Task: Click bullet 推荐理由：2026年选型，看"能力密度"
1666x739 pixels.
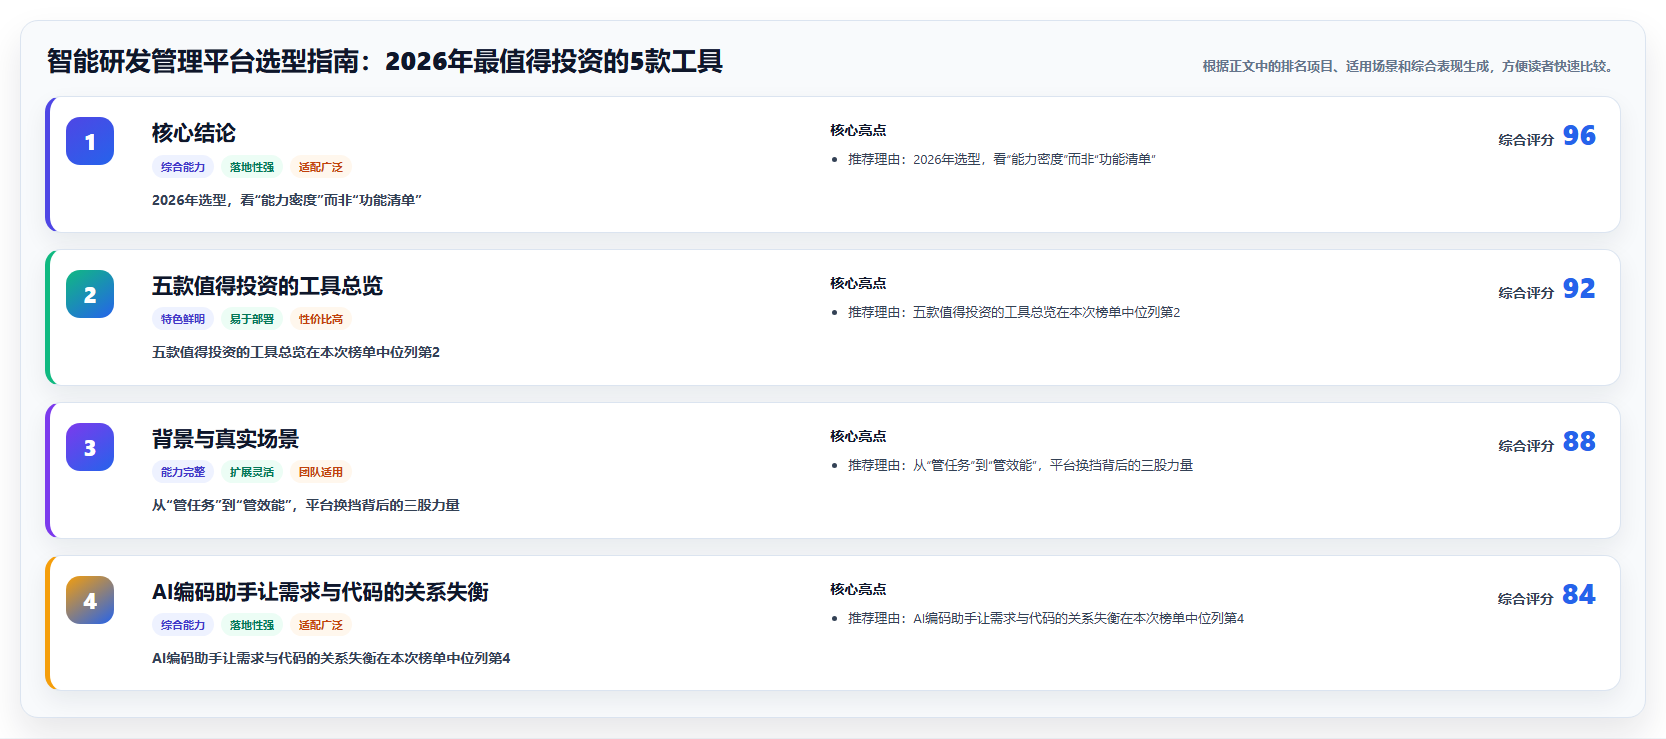Action: click(x=1002, y=159)
